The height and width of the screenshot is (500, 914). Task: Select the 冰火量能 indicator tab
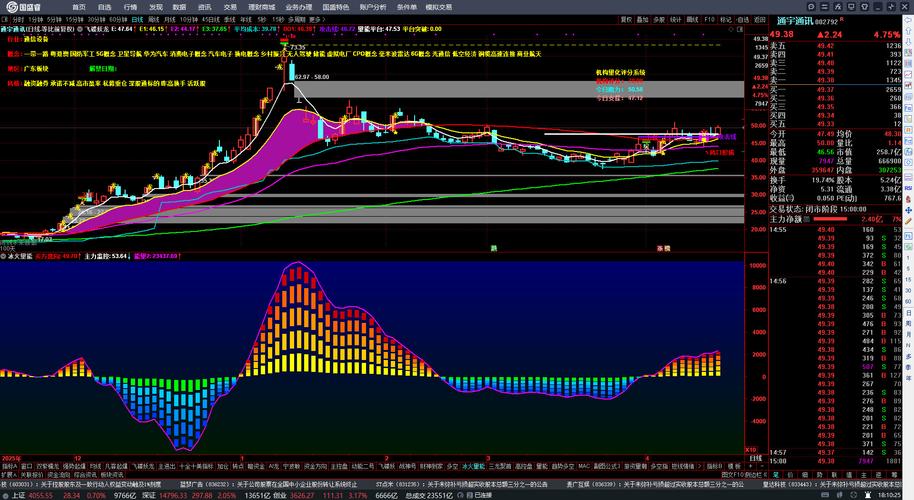(473, 466)
